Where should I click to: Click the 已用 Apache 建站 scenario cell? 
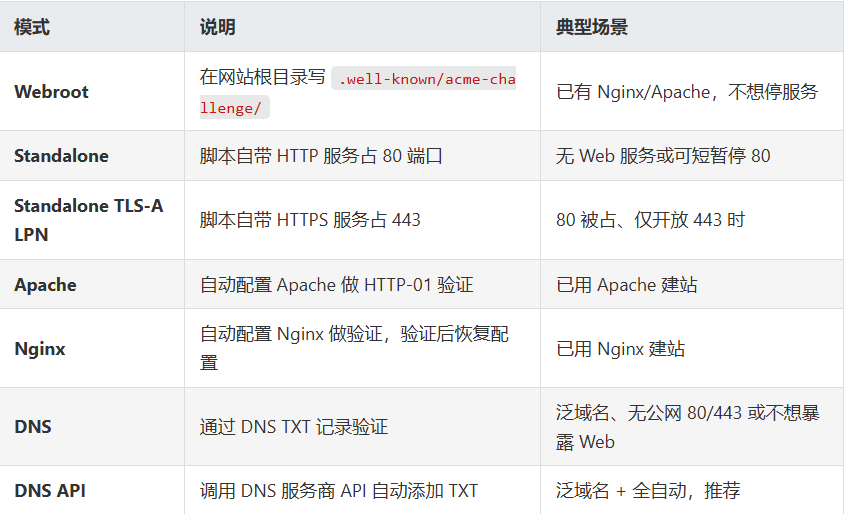tap(627, 285)
